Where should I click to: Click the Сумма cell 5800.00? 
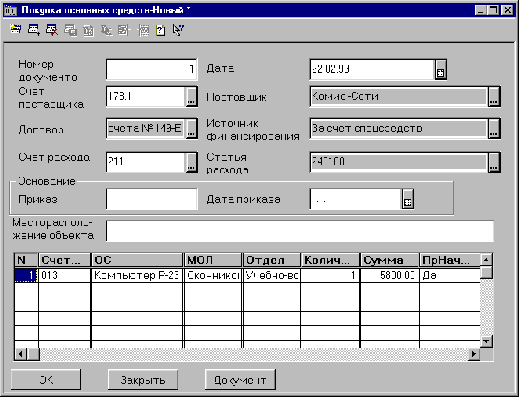[389, 275]
